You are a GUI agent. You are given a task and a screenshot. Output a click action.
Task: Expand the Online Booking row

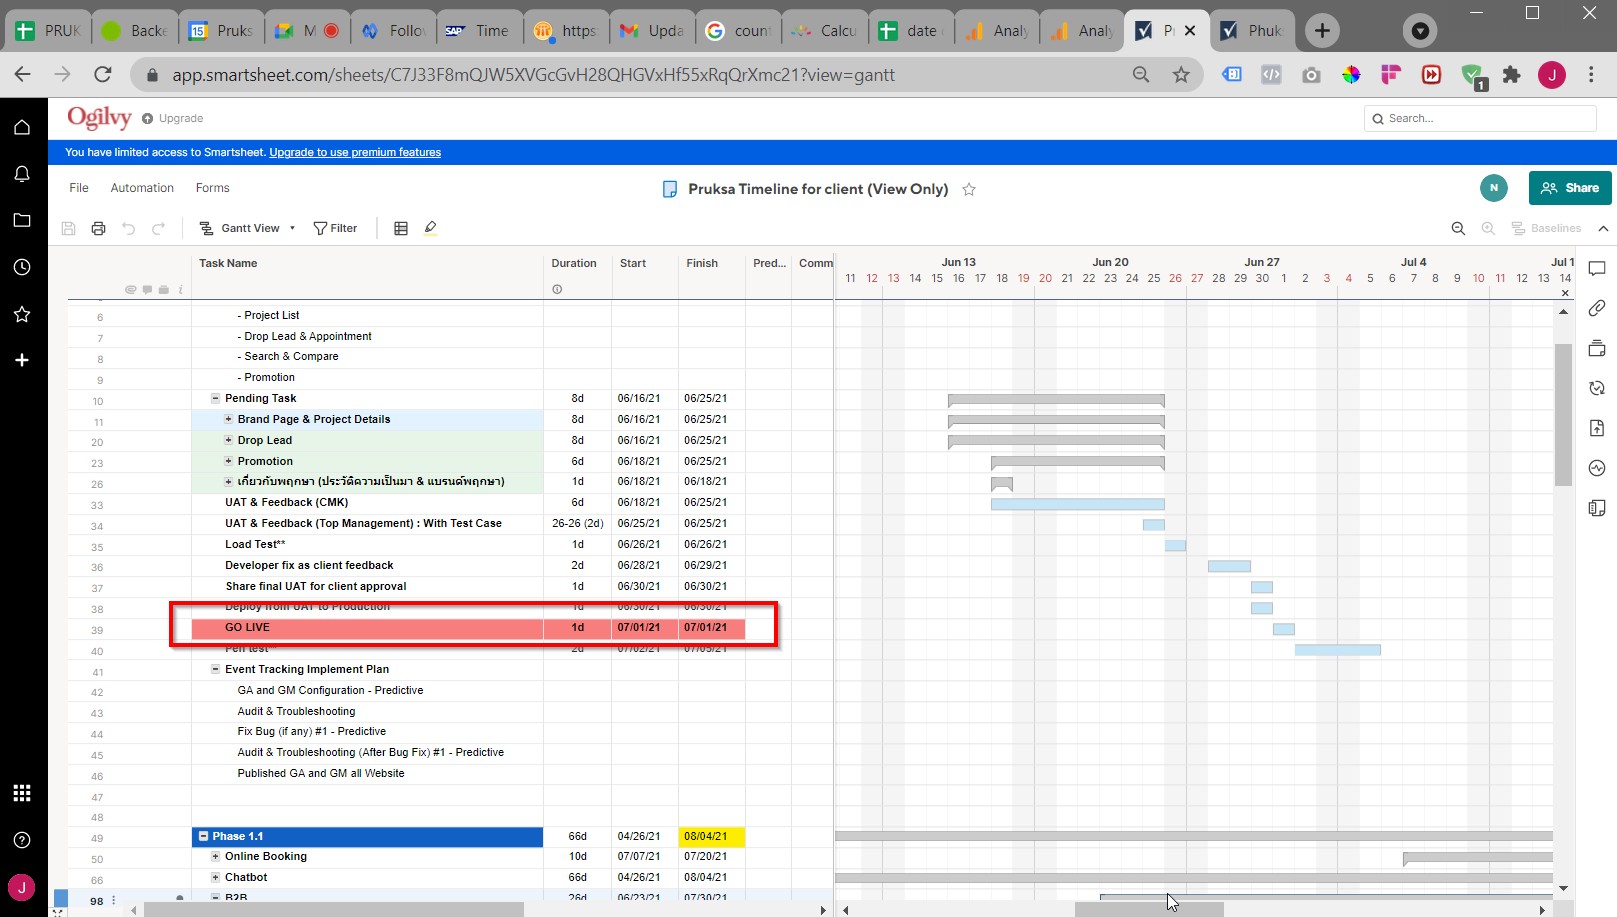pos(215,856)
